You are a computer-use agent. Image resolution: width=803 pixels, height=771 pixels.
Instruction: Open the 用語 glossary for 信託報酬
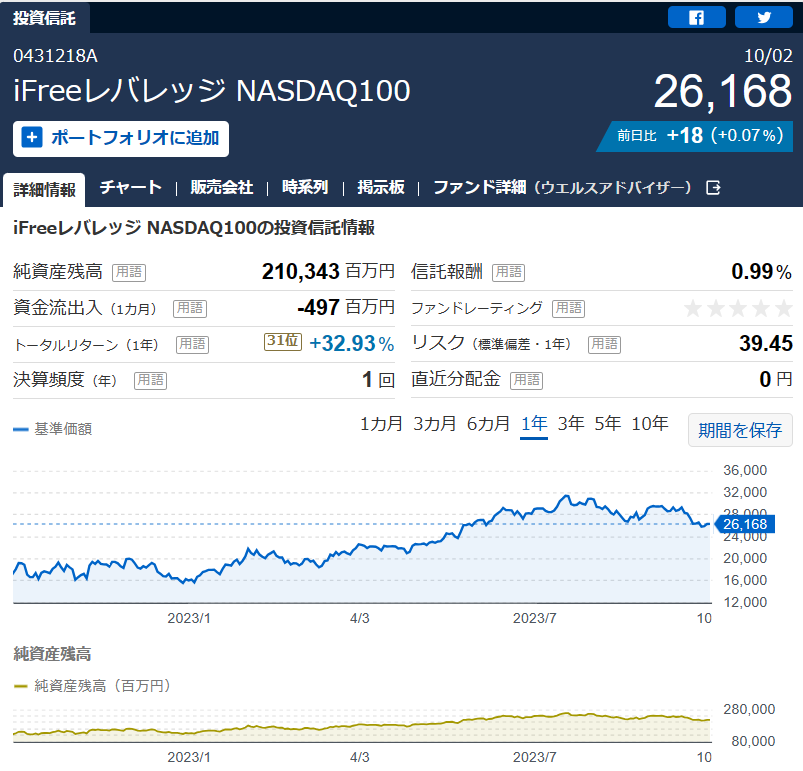509,272
